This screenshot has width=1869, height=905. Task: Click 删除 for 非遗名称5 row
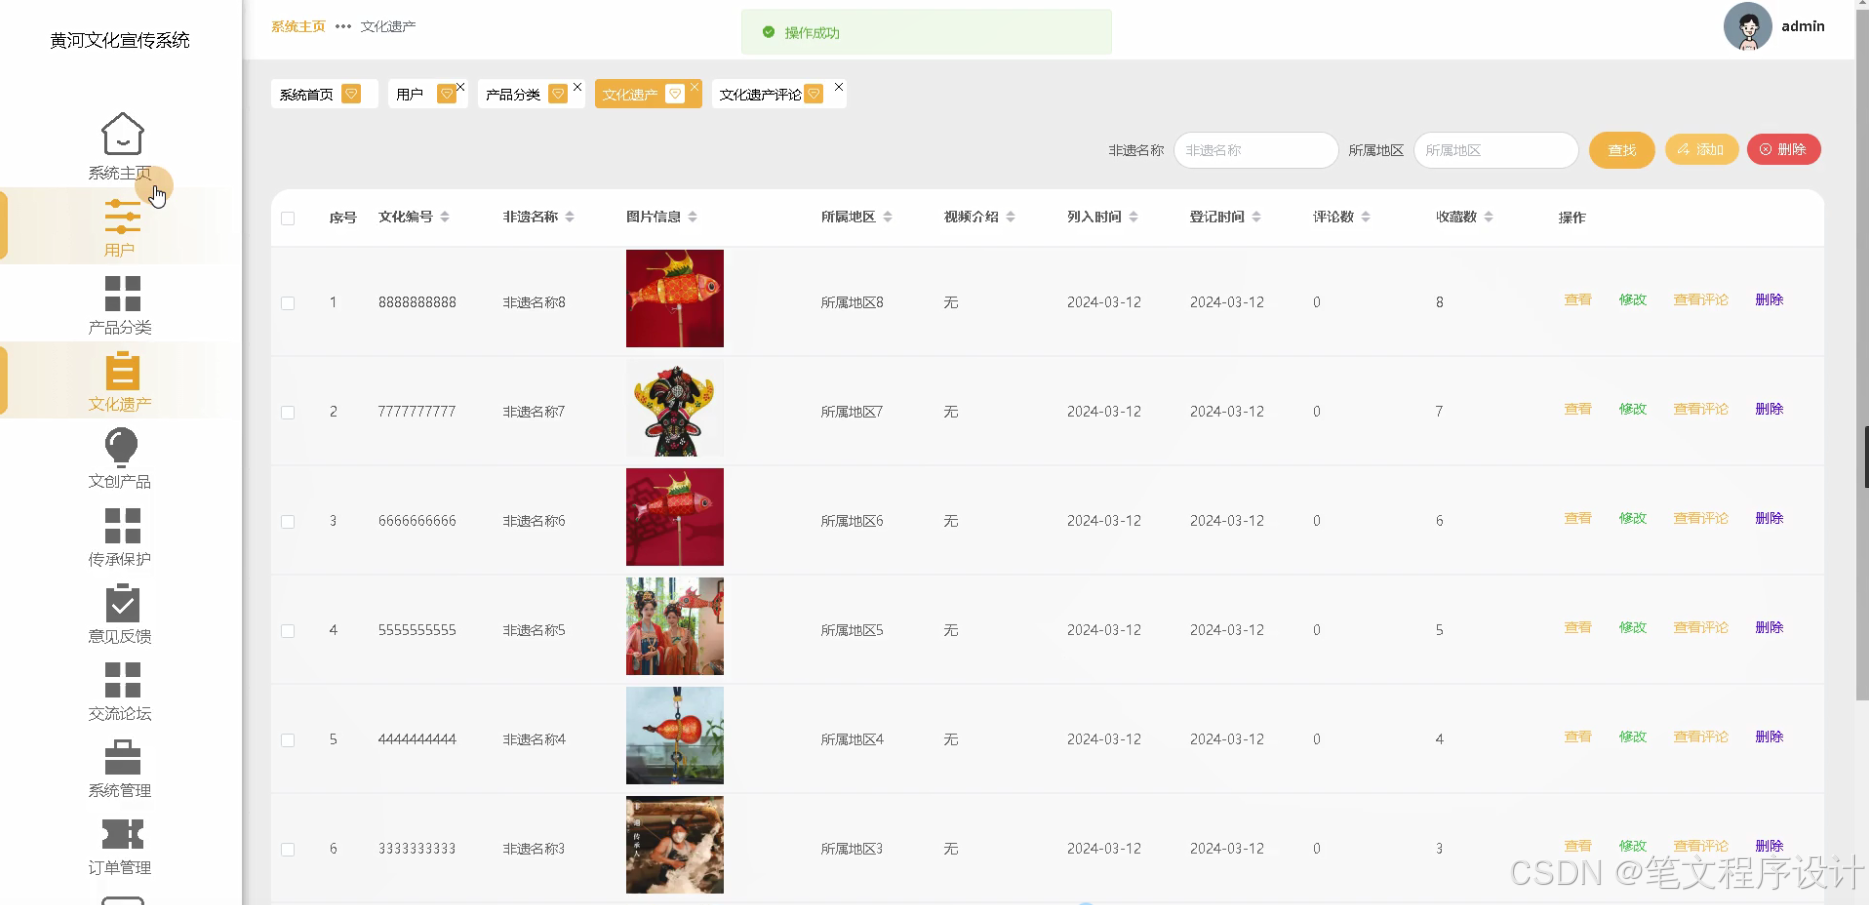tap(1769, 628)
